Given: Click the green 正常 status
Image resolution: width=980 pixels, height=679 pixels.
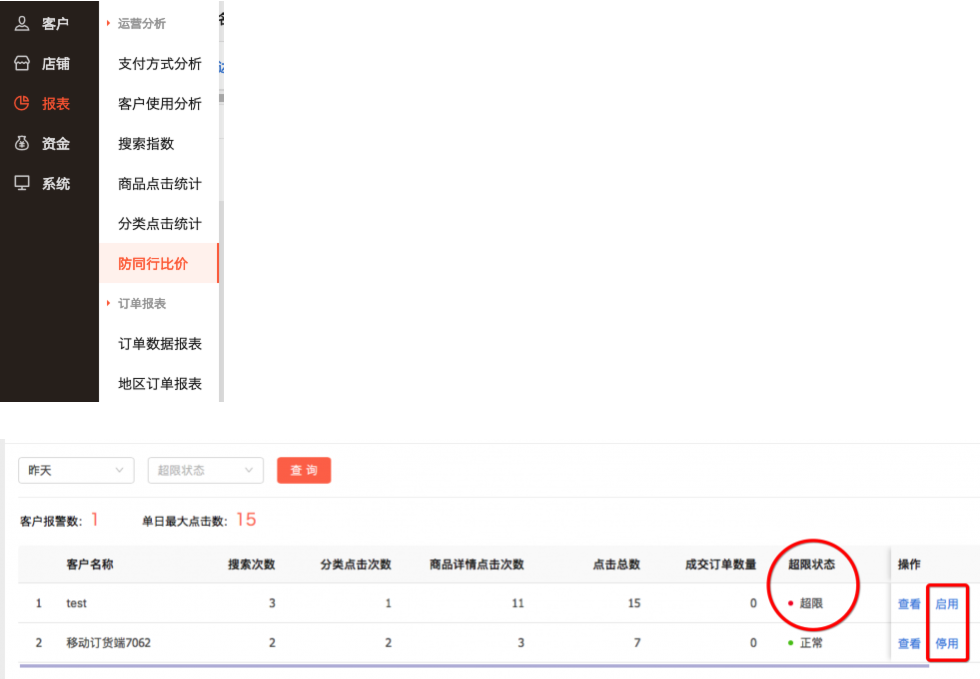Looking at the screenshot, I should [x=806, y=643].
